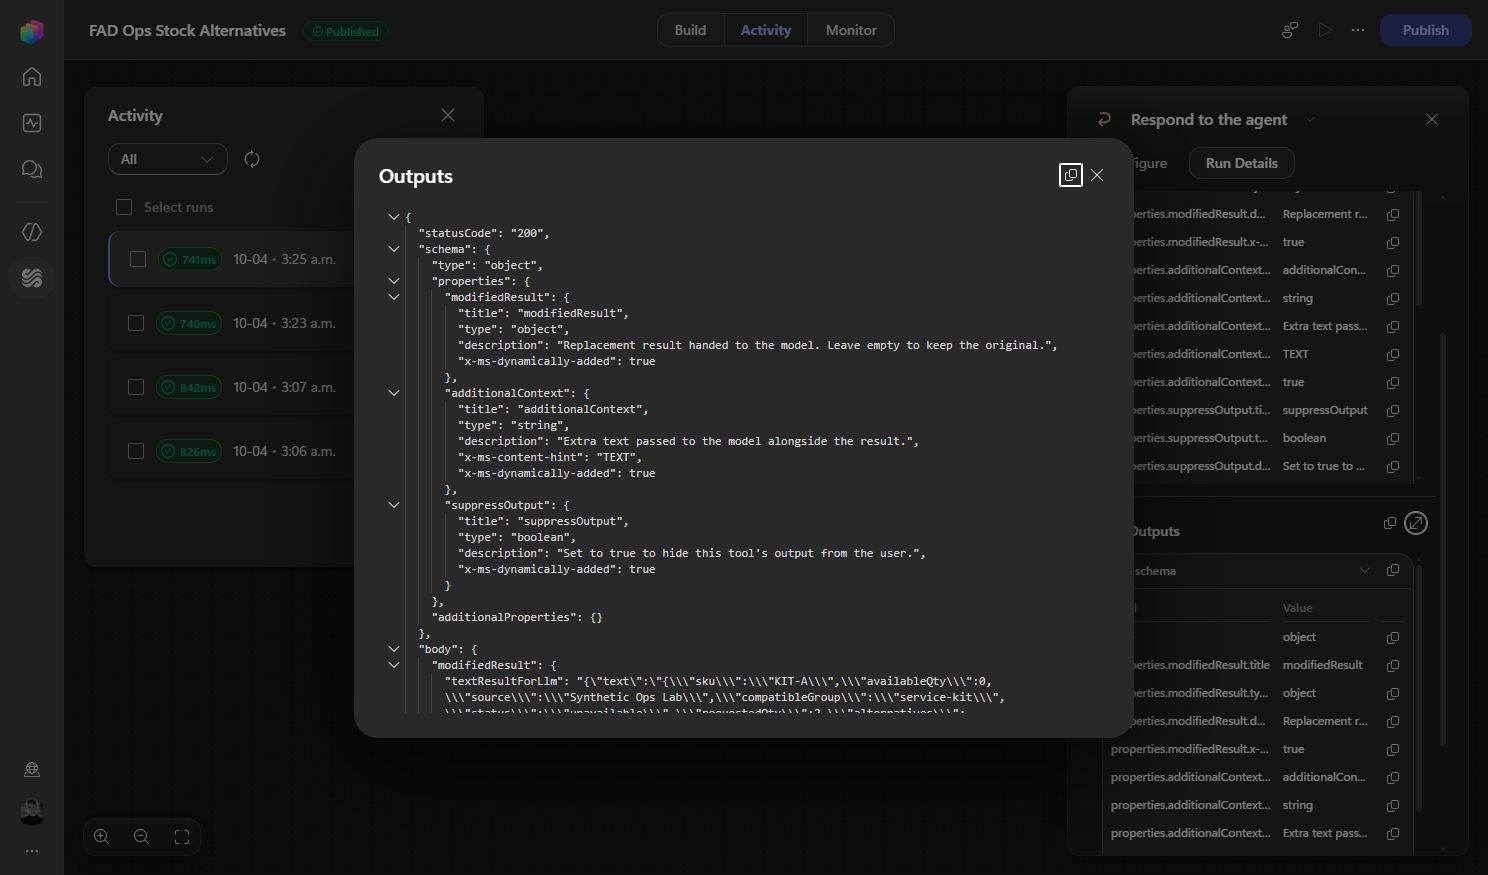Screen dimensions: 1488x875
Task: Click the agent icon near the sidebar bottom
Action: [x=32, y=769]
